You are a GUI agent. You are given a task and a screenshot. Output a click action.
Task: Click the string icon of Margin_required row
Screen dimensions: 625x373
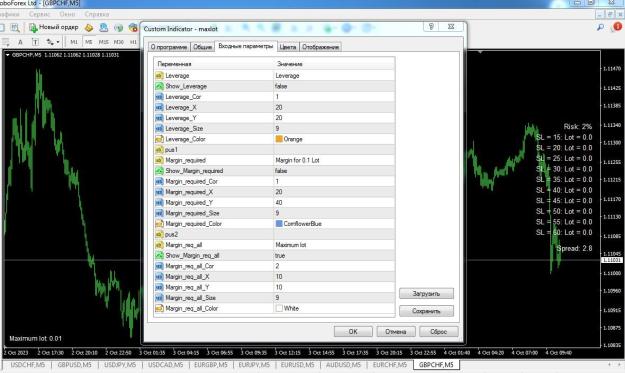159,160
